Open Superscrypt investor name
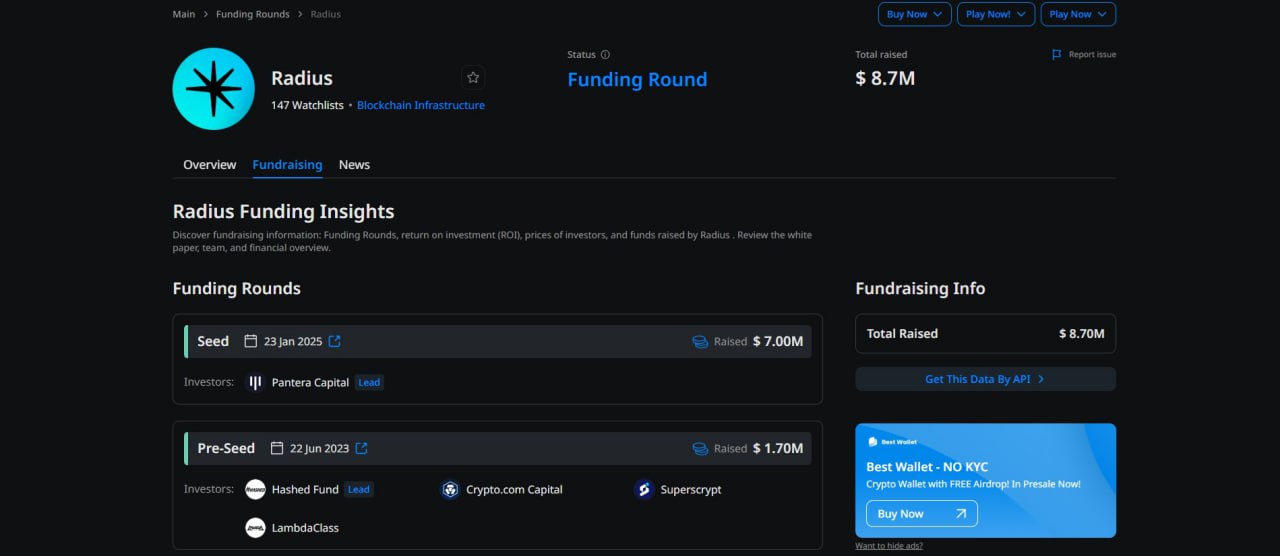 (x=691, y=489)
